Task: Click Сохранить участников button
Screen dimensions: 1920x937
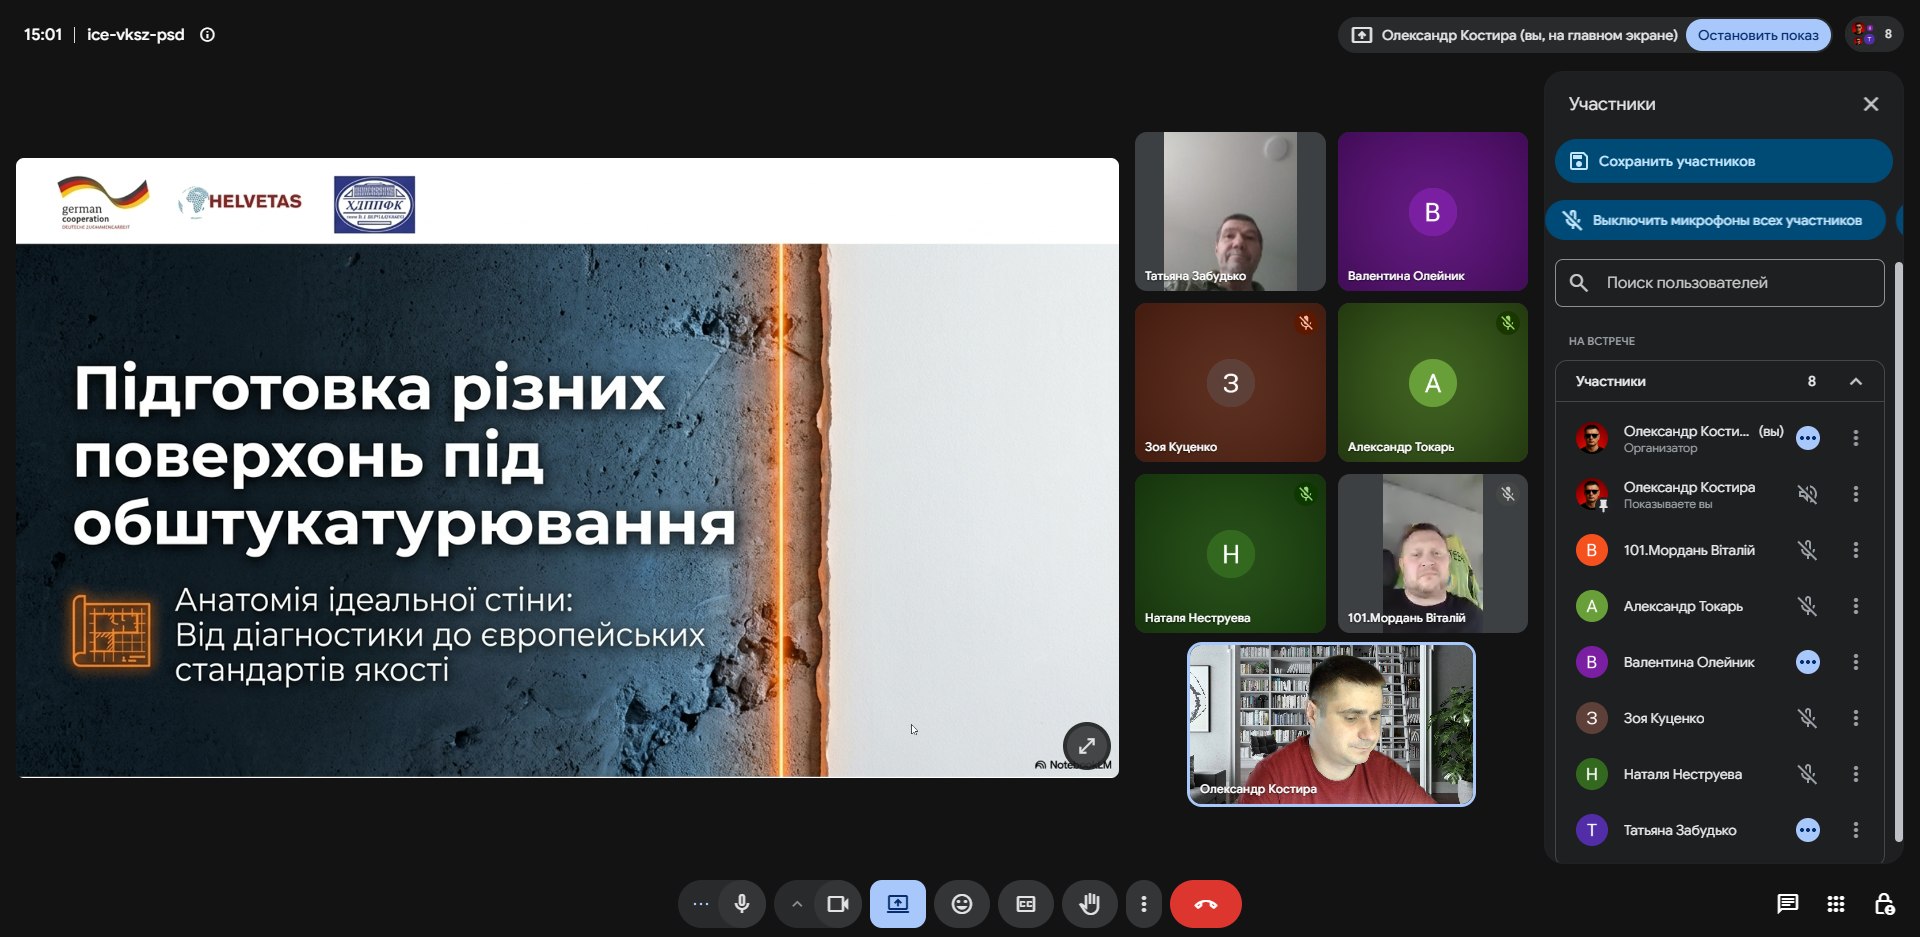Action: click(x=1724, y=161)
